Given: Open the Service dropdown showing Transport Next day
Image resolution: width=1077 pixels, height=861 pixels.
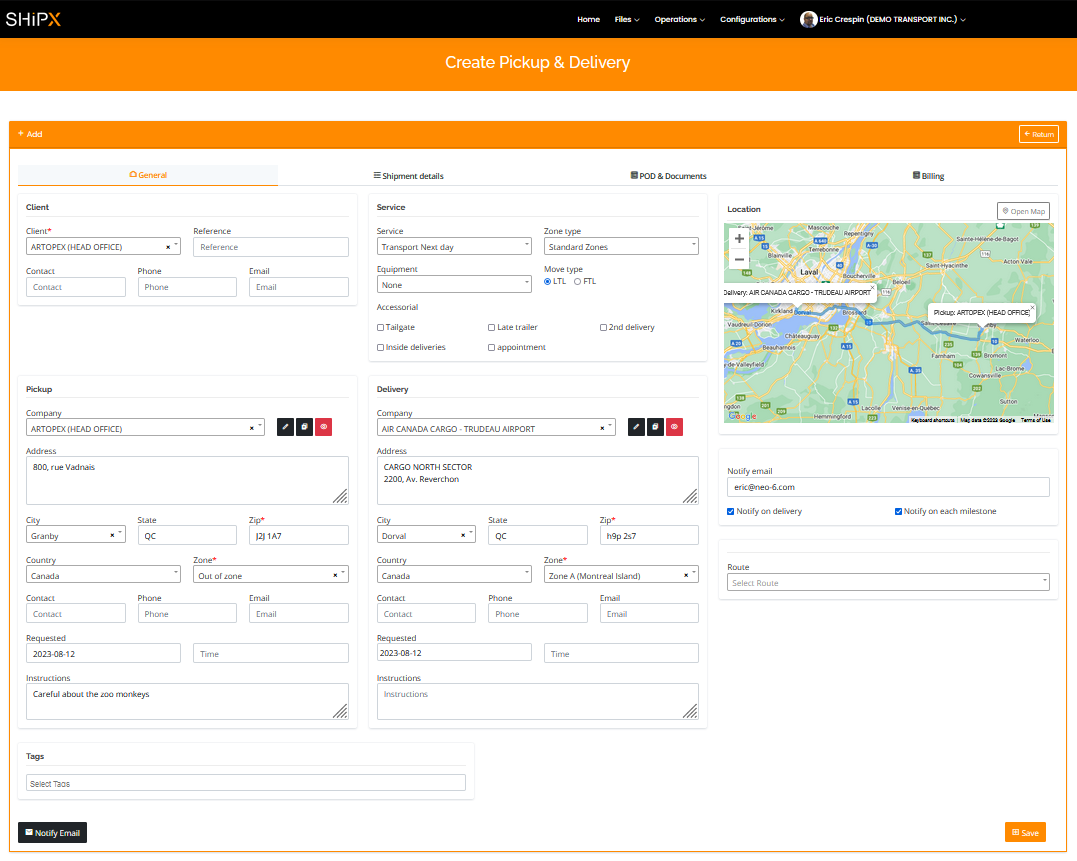Looking at the screenshot, I should click(x=454, y=246).
